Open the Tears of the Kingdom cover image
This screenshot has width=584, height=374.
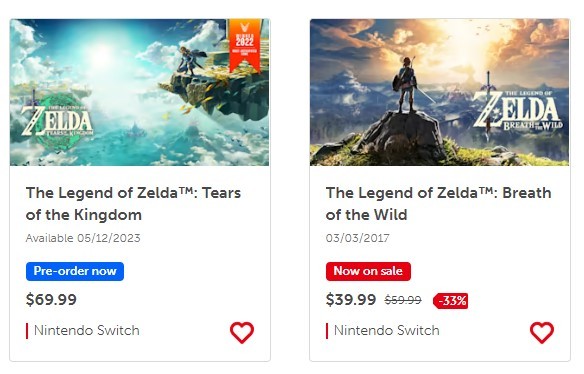(x=140, y=92)
